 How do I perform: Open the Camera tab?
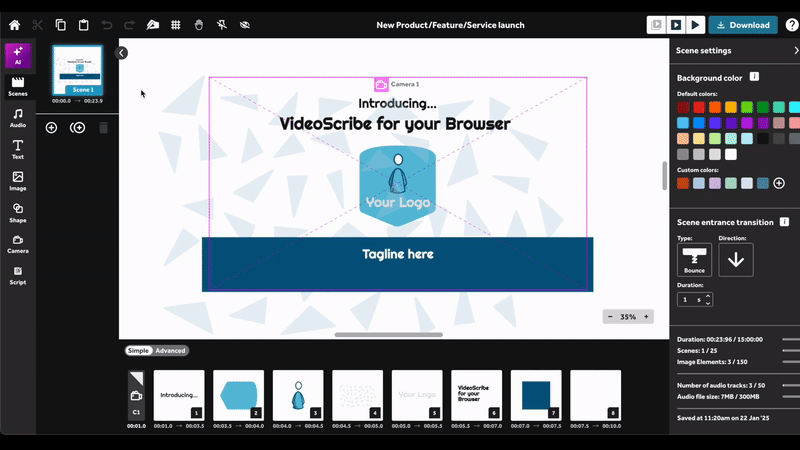[x=18, y=244]
